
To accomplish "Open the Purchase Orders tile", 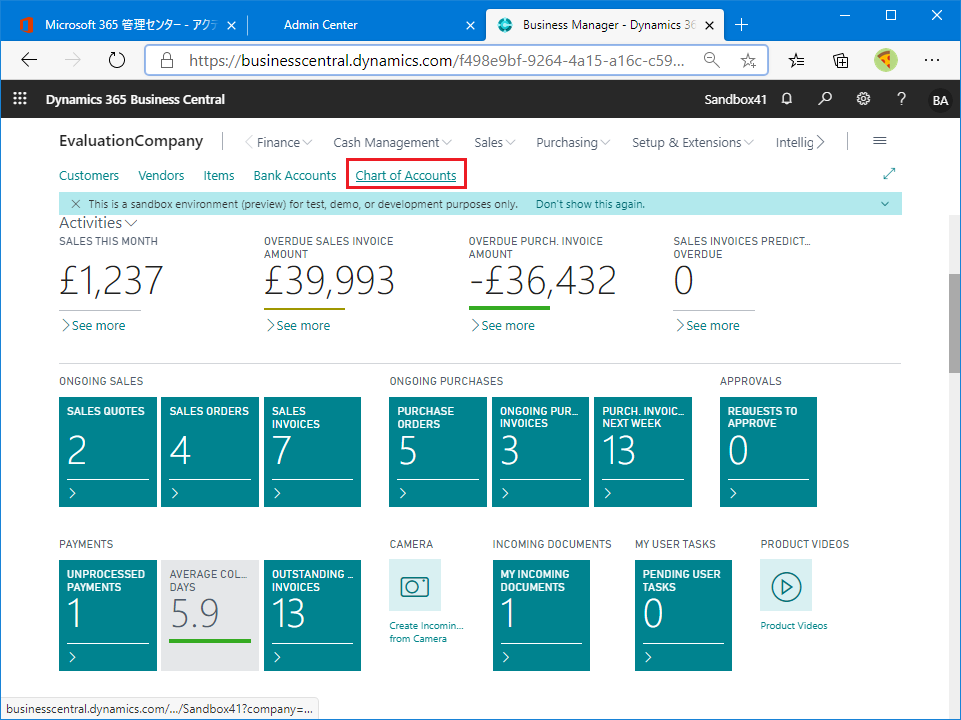I will 438,452.
